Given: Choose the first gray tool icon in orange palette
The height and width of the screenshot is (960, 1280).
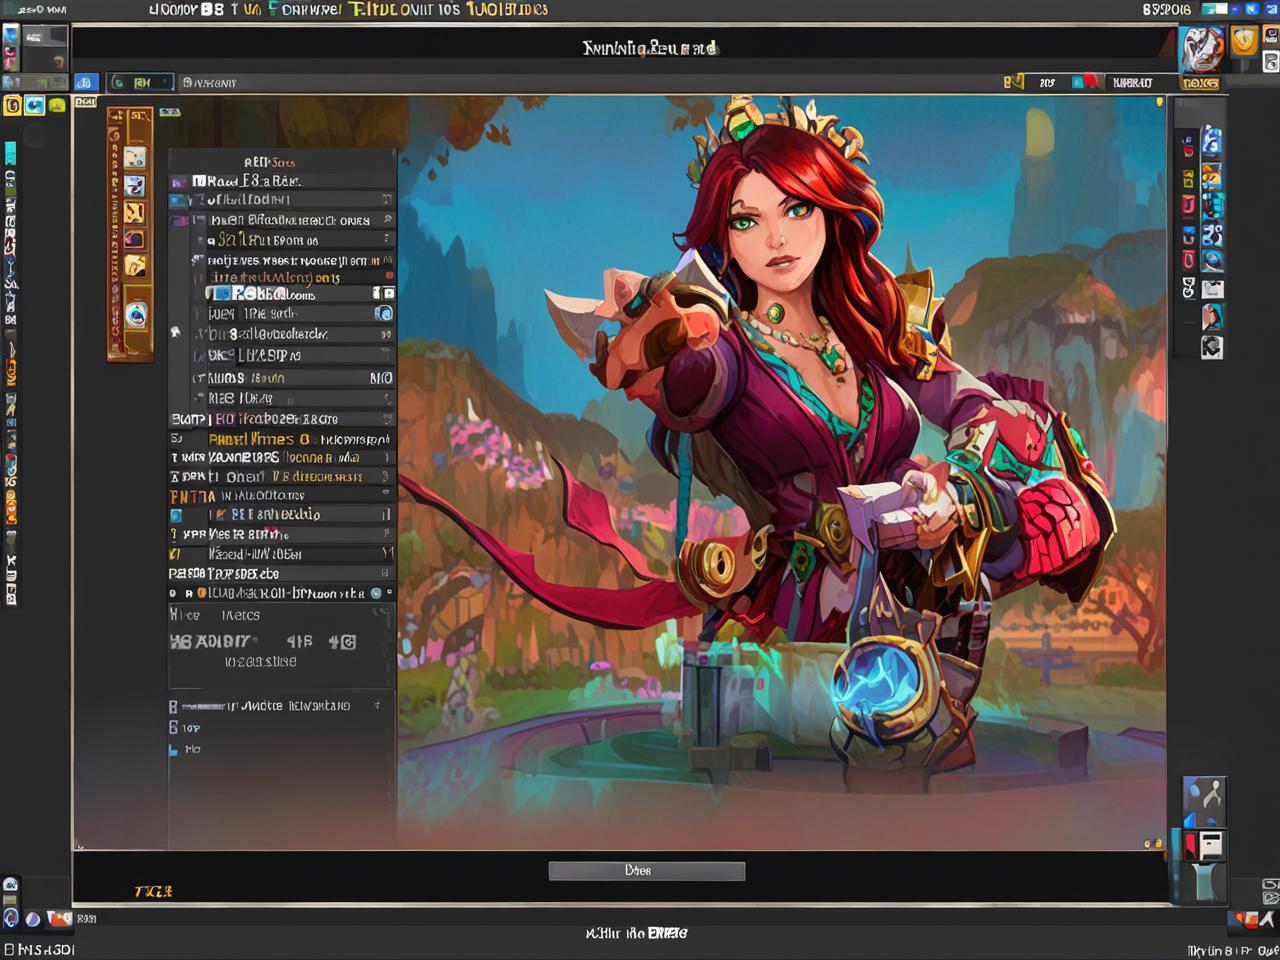Looking at the screenshot, I should [135, 158].
